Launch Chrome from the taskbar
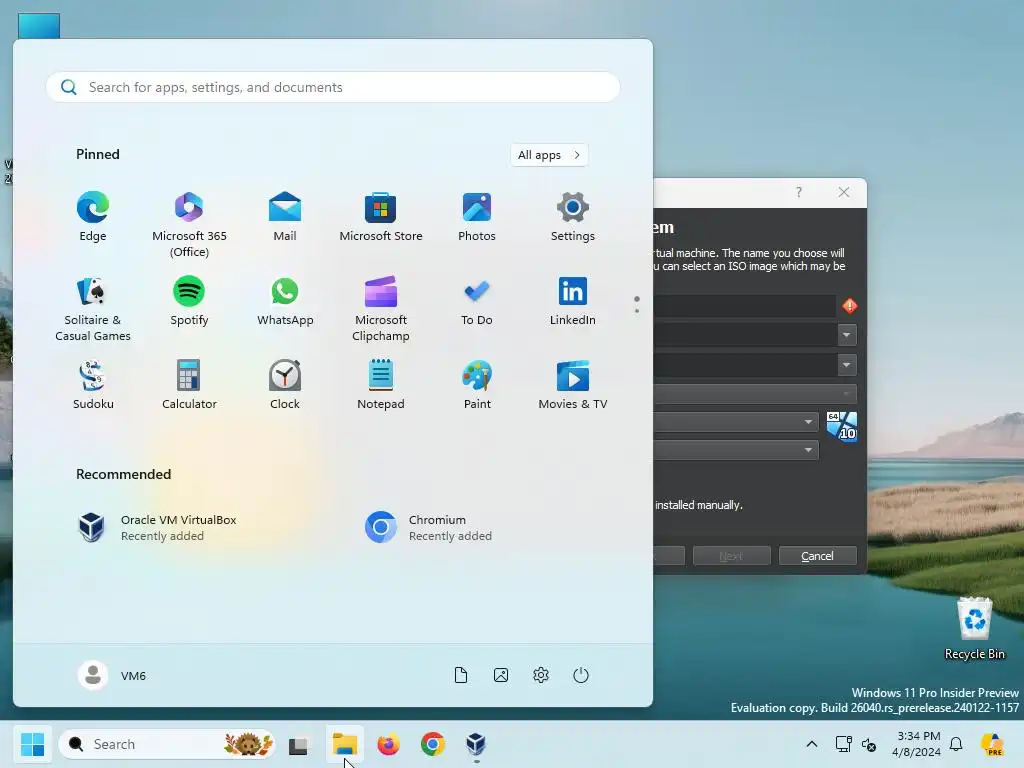The height and width of the screenshot is (768, 1024). (x=432, y=744)
